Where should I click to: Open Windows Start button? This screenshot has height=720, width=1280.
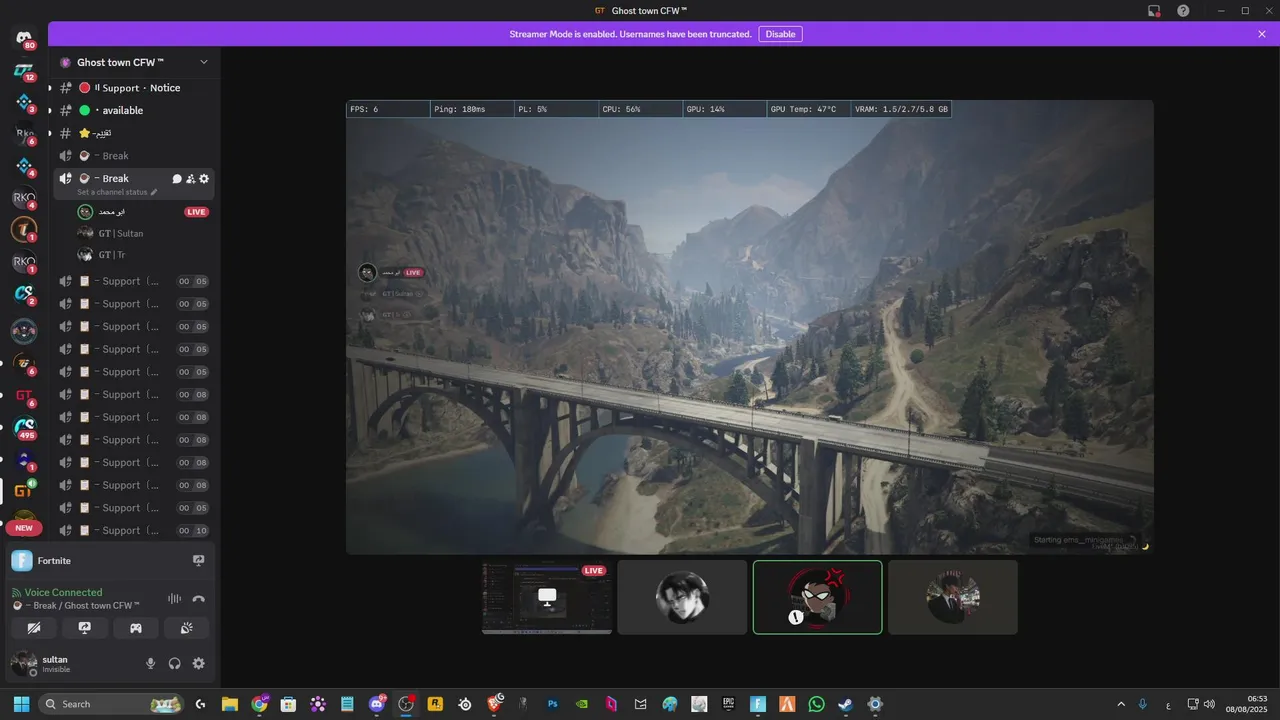[x=21, y=704]
